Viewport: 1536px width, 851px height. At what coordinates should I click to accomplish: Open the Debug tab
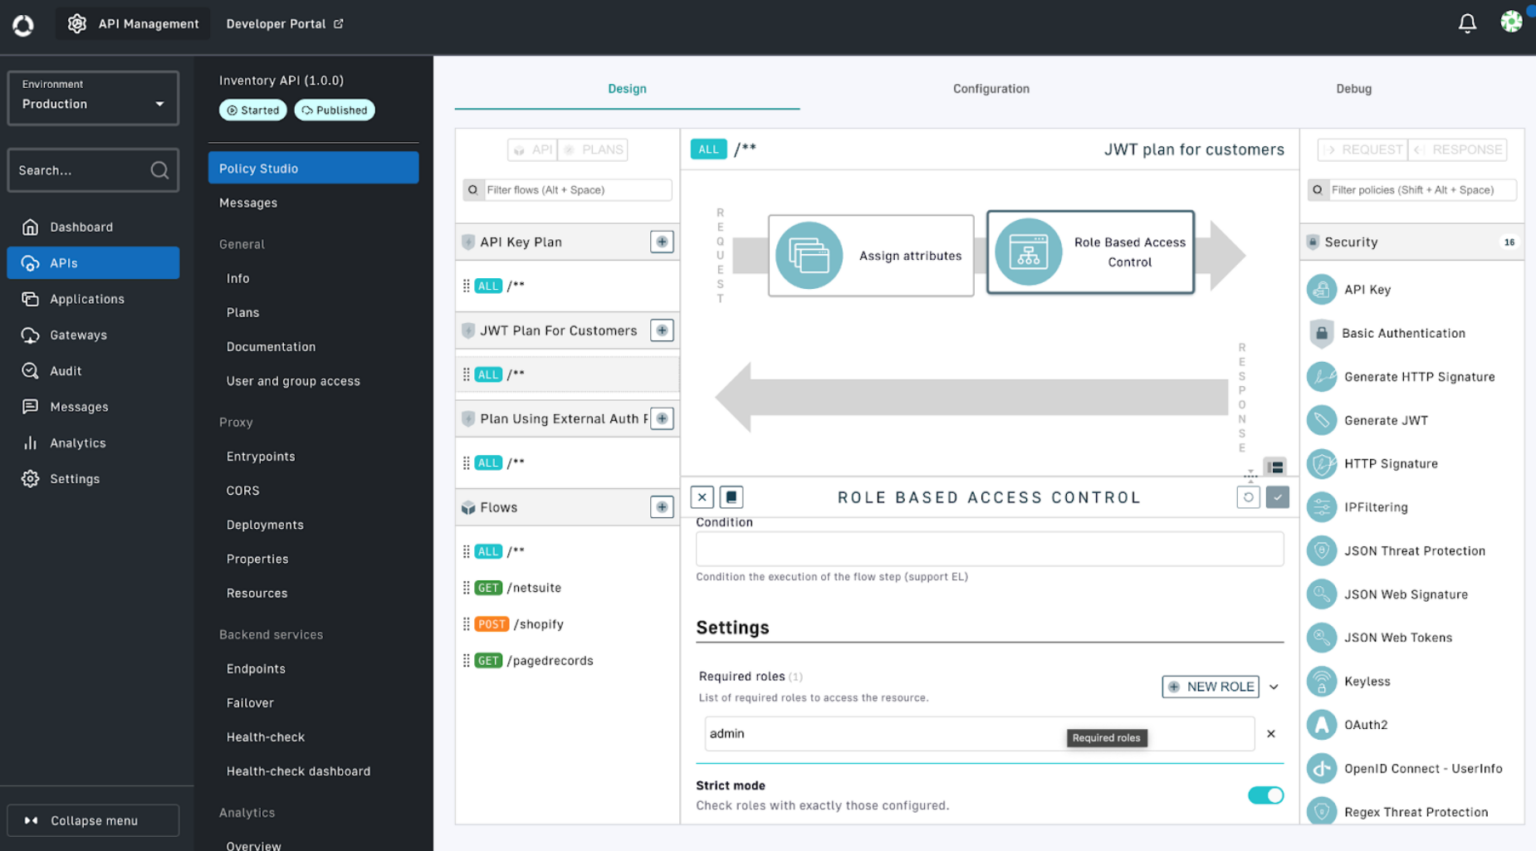pos(1353,88)
